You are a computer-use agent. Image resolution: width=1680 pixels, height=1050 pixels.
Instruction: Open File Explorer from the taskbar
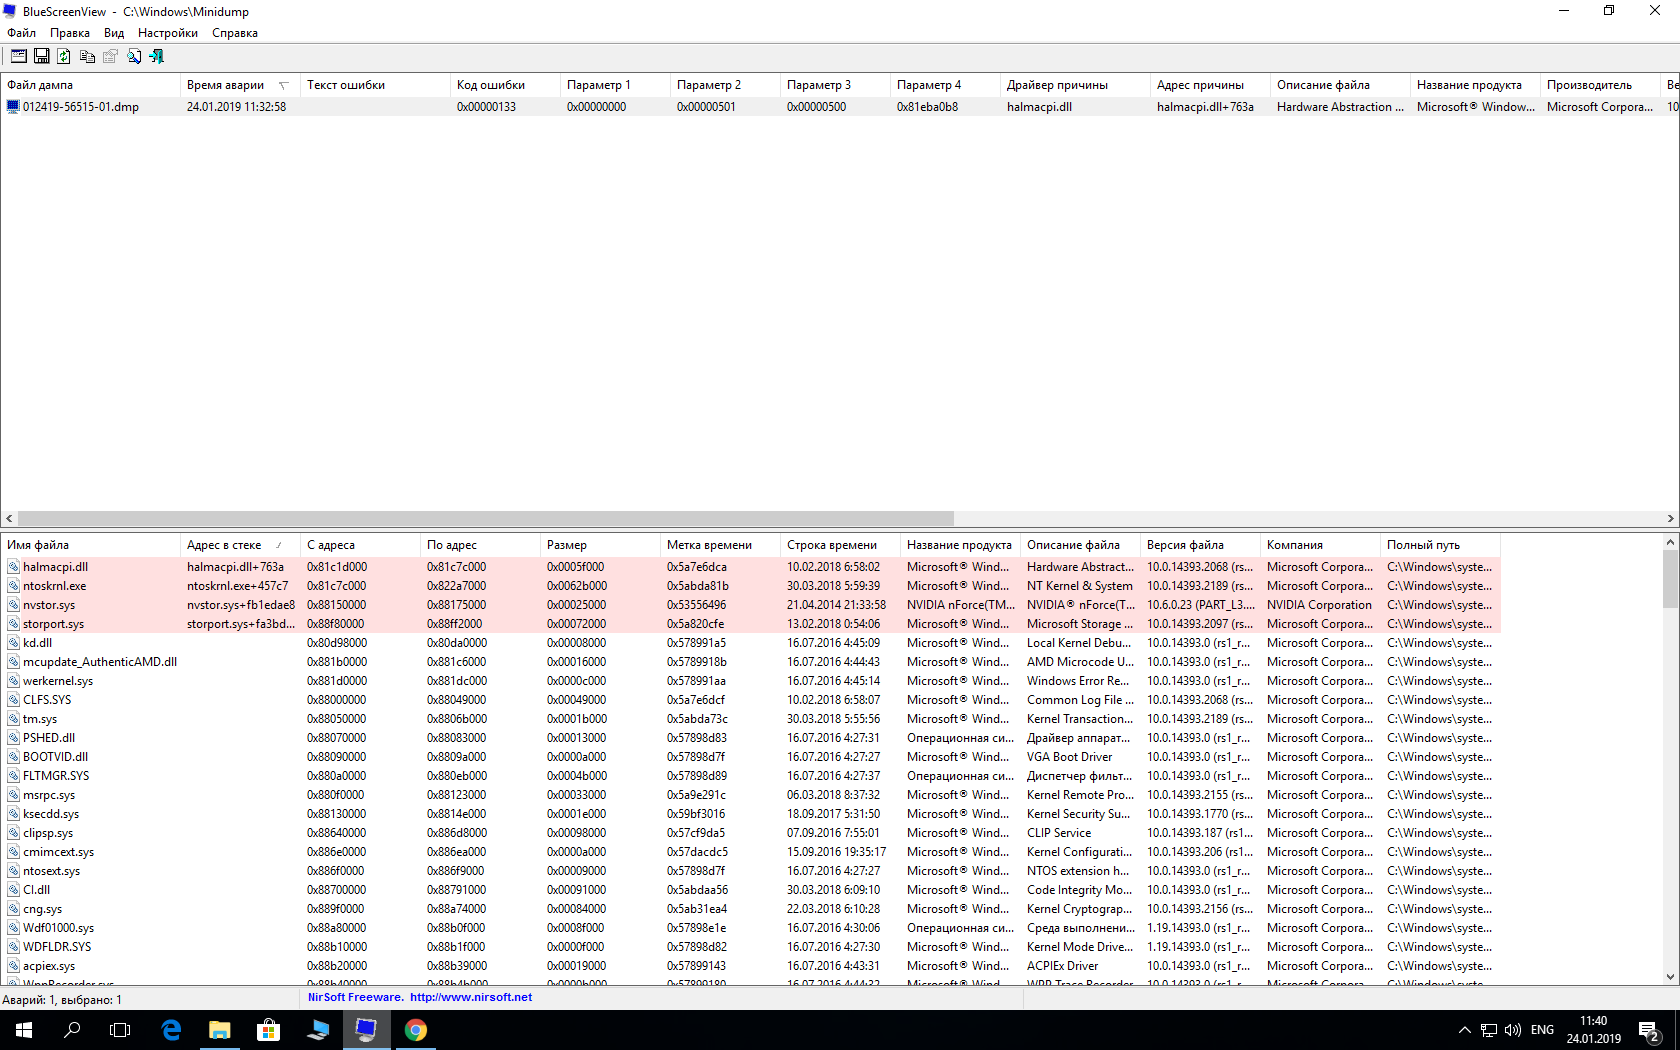[220, 1030]
